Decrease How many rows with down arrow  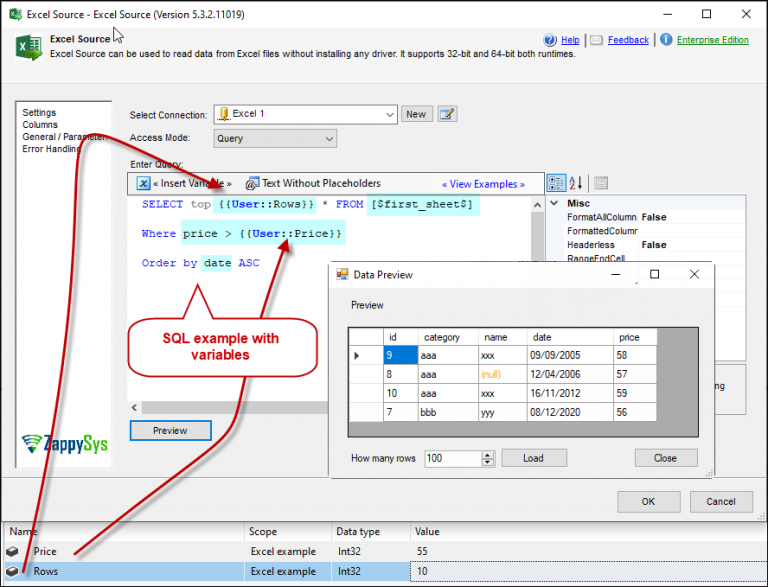point(488,463)
